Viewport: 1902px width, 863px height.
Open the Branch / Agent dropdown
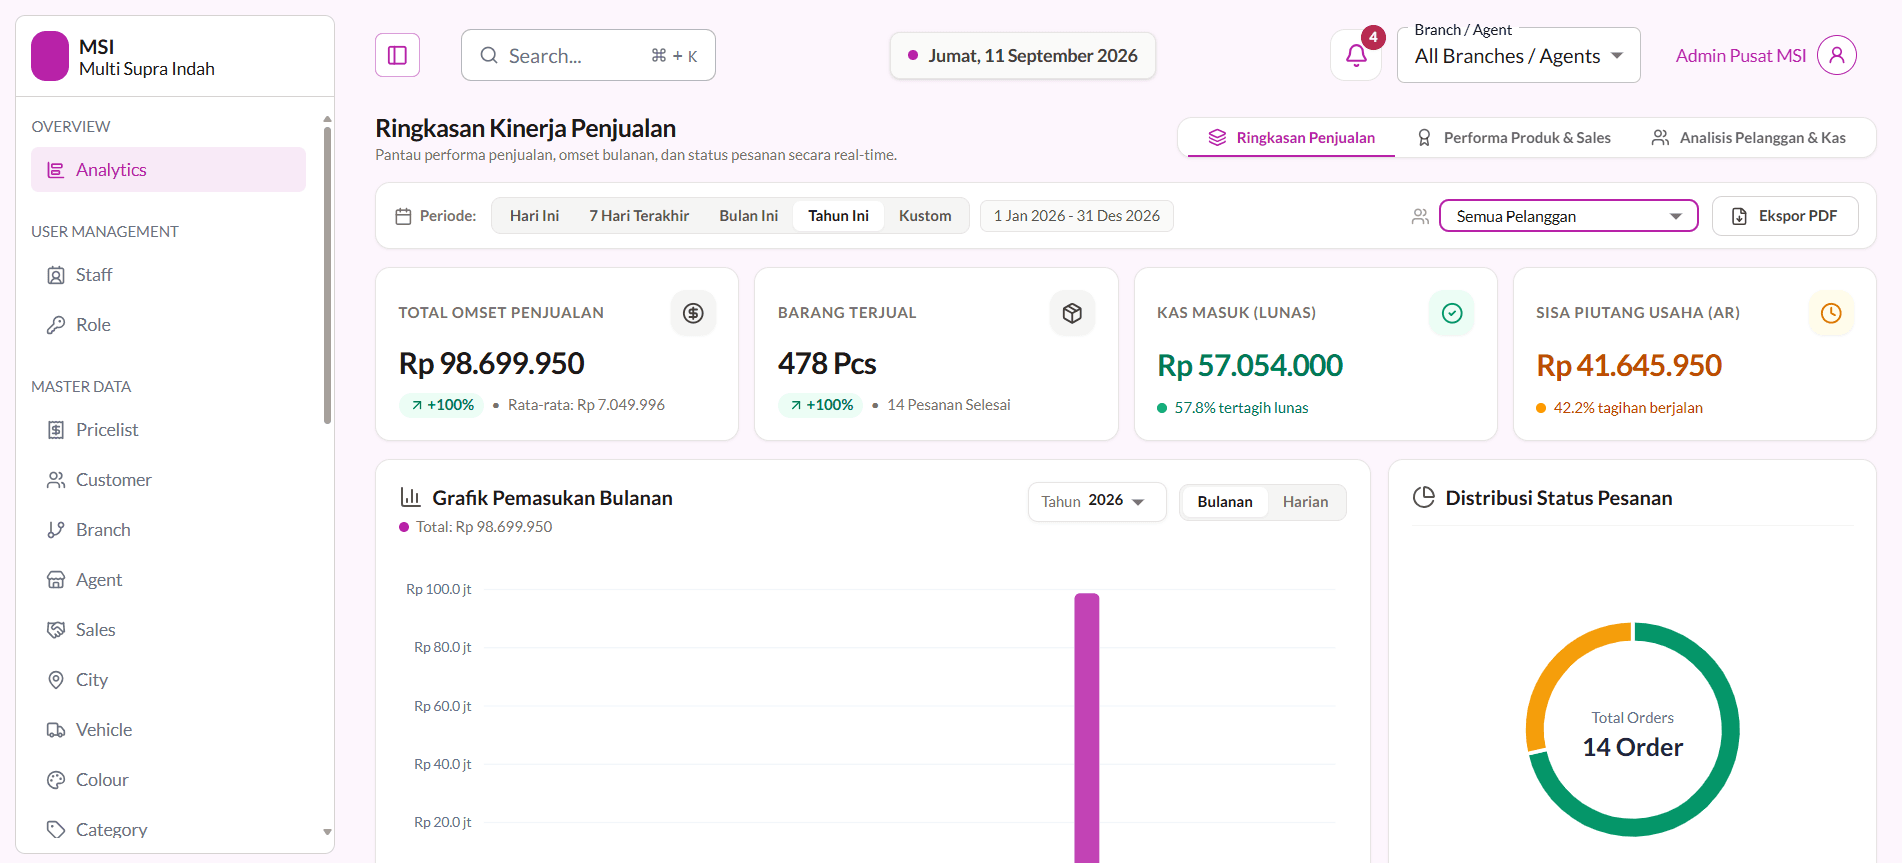tap(1518, 56)
